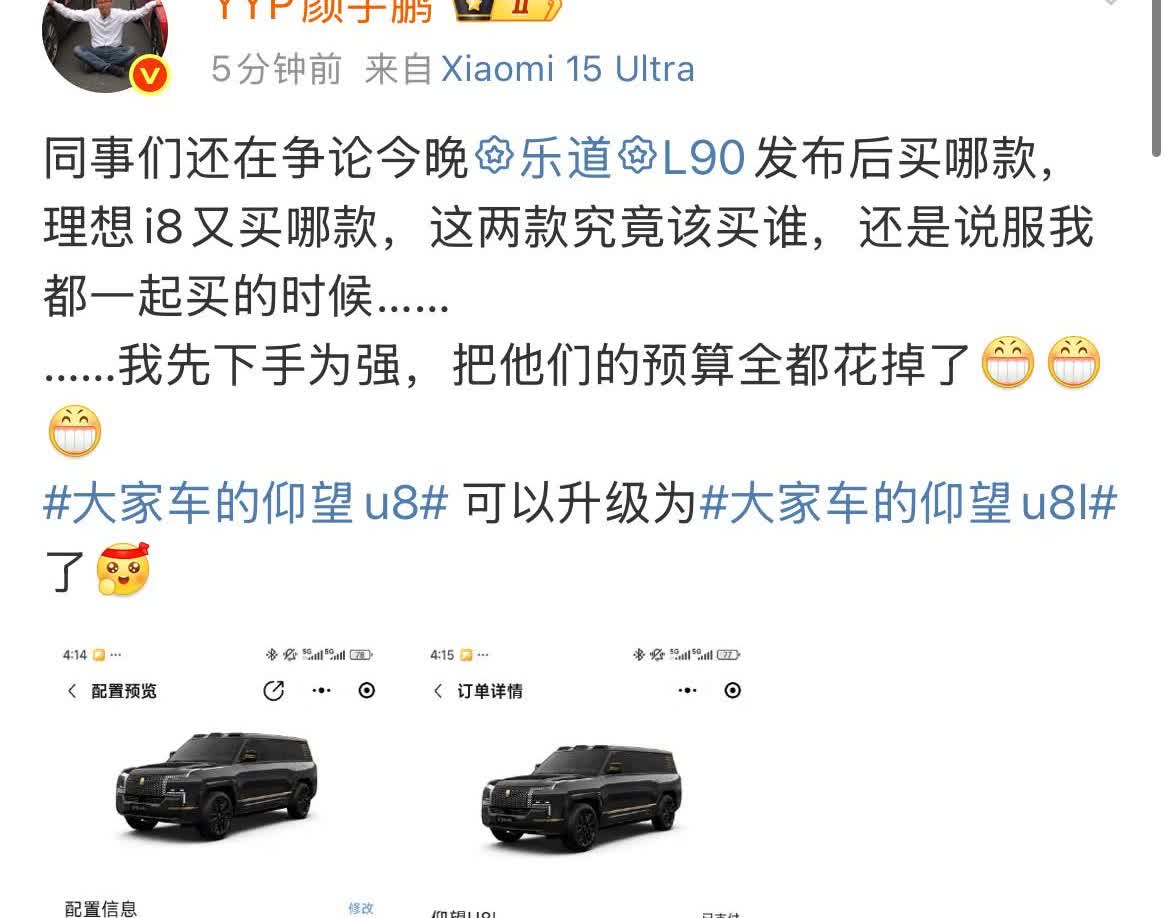Click the orange V verified badge

[150, 75]
